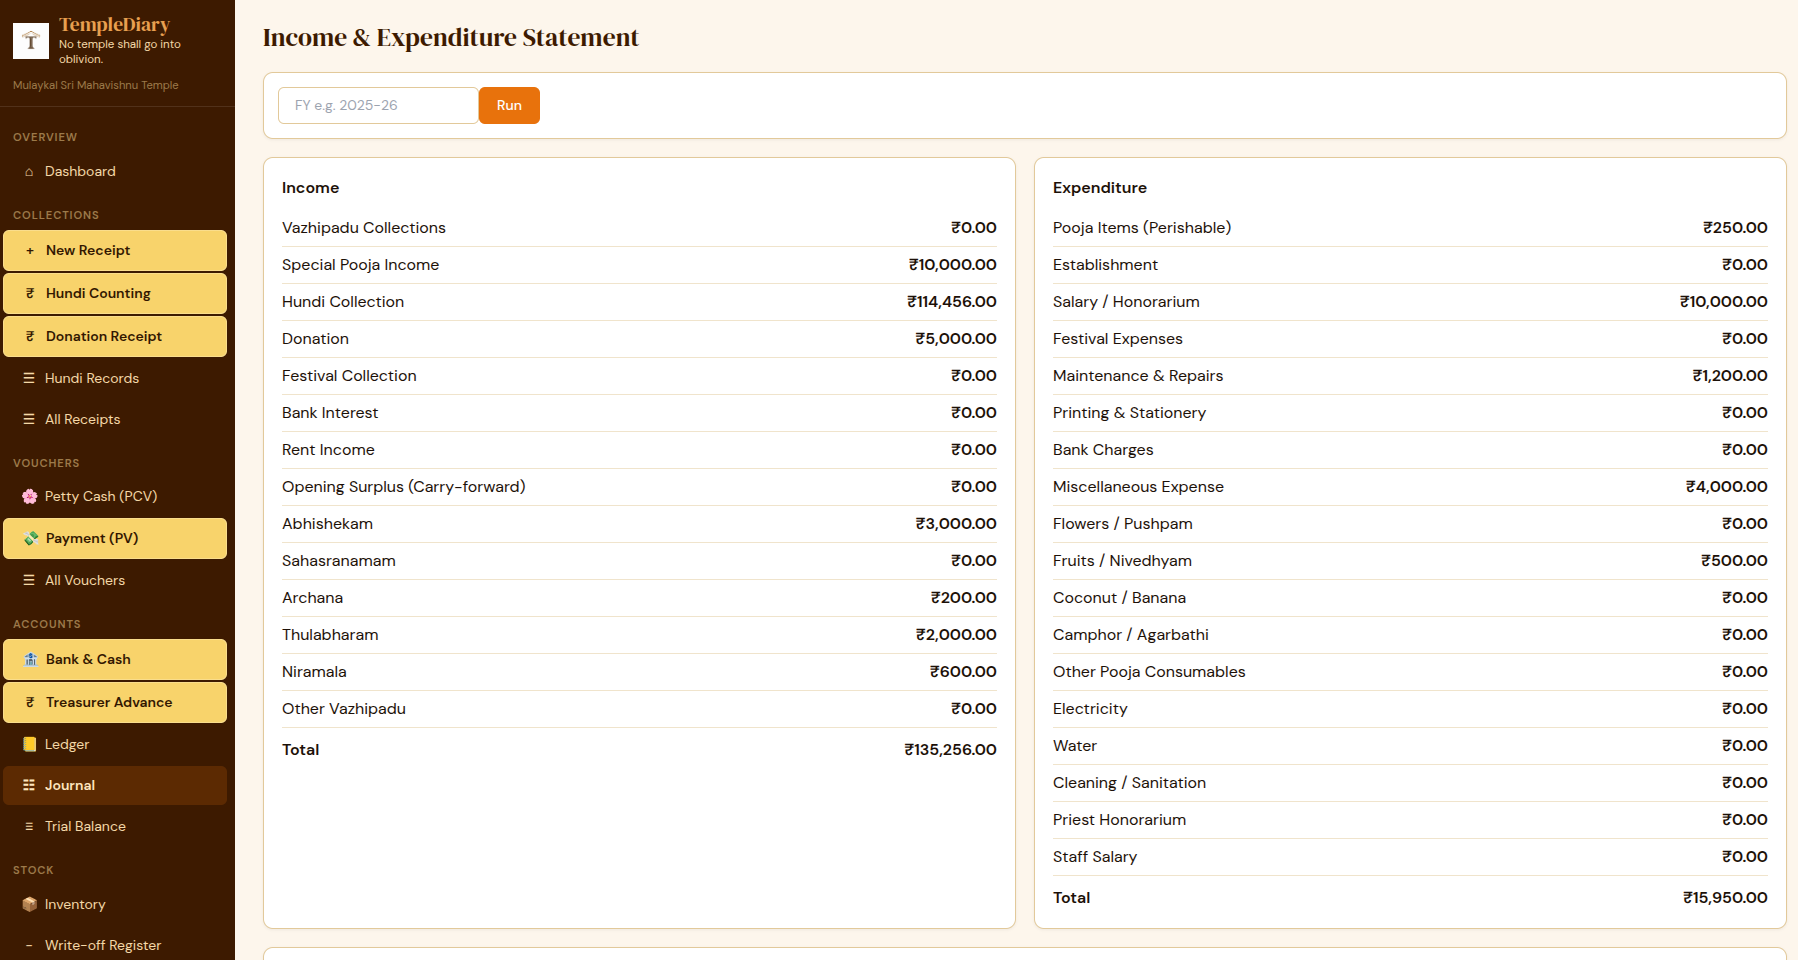
Task: Go to Hundi Counting
Action: point(115,294)
